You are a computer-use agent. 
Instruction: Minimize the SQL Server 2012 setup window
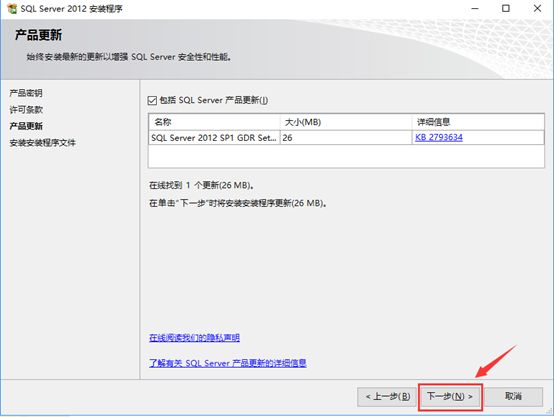pos(475,8)
